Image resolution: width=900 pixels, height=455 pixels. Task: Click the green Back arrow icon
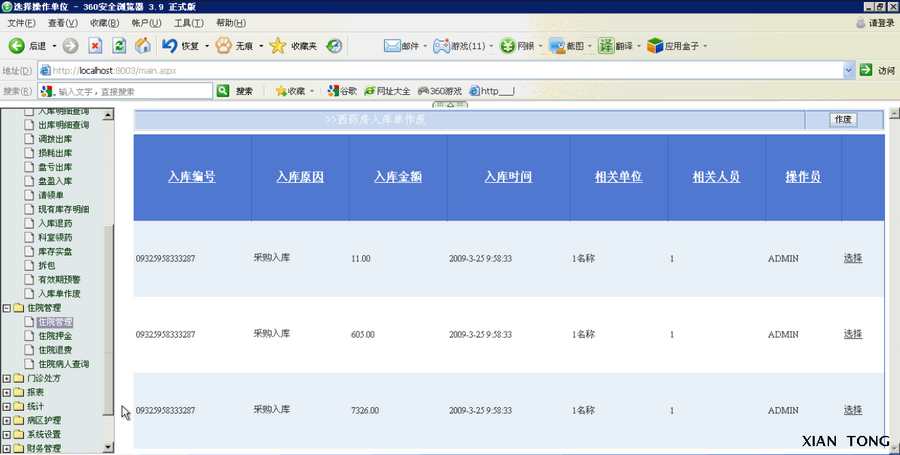pyautogui.click(x=17, y=45)
